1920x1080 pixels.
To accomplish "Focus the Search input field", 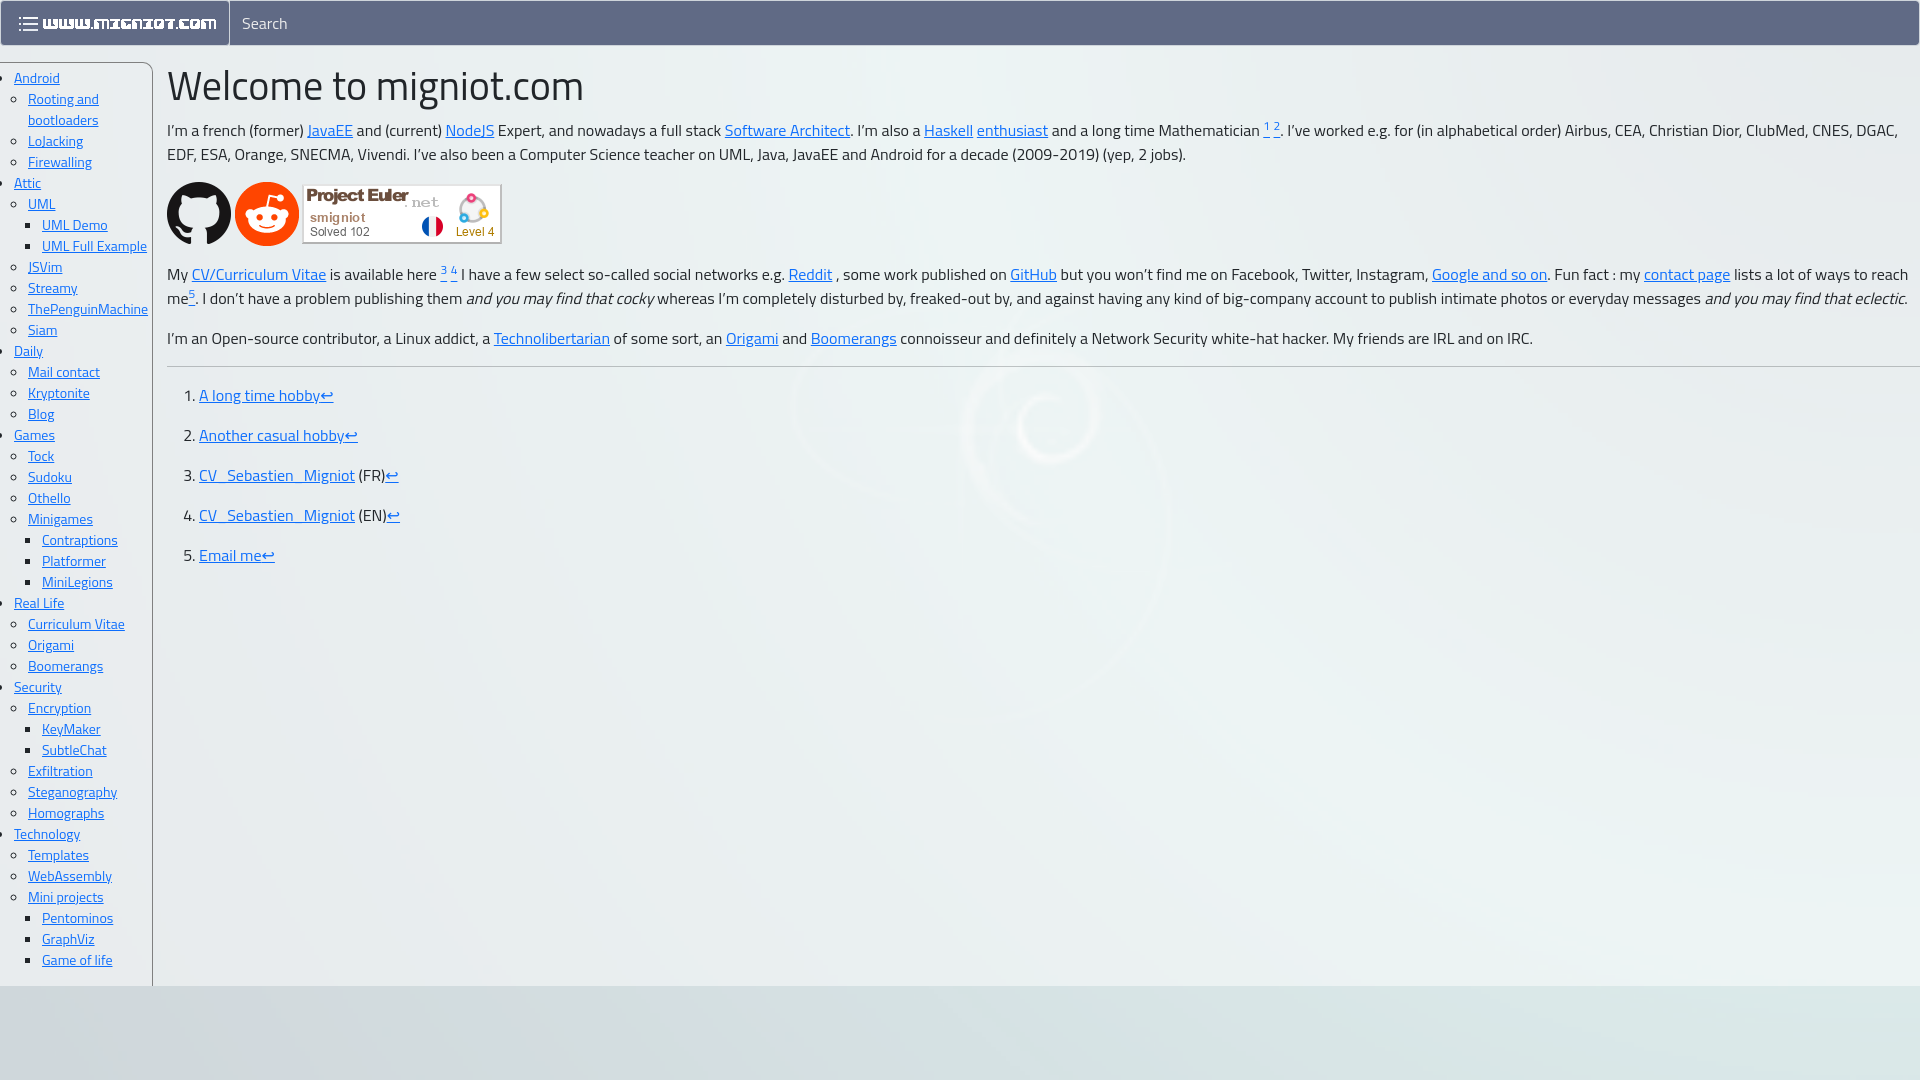I will coord(1074,23).
